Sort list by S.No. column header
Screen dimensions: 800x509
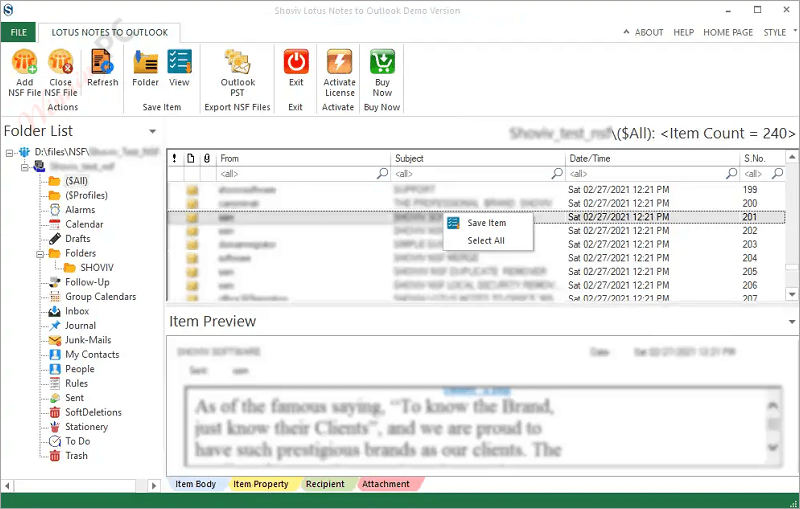click(763, 159)
